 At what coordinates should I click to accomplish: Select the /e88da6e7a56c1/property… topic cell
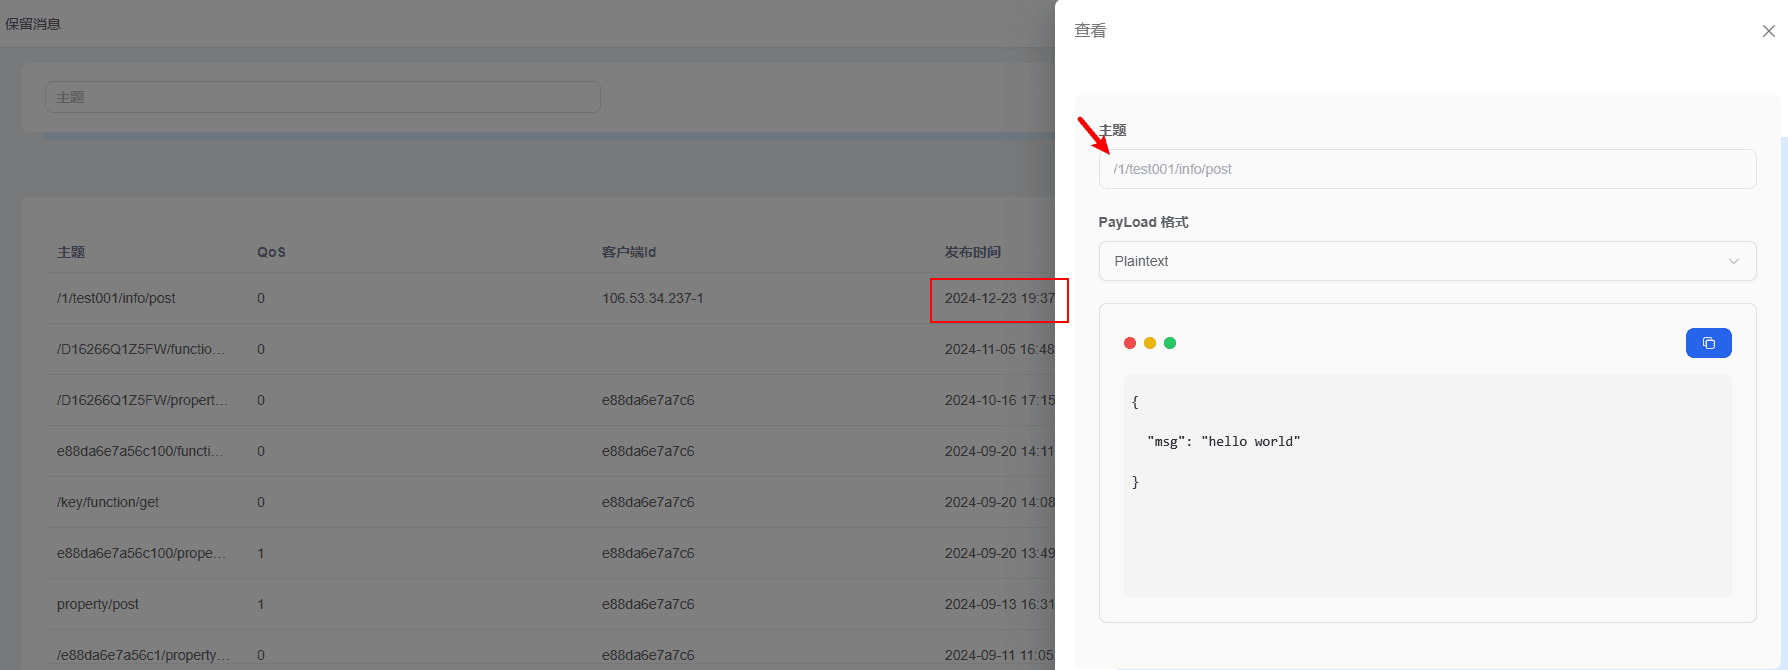click(143, 655)
